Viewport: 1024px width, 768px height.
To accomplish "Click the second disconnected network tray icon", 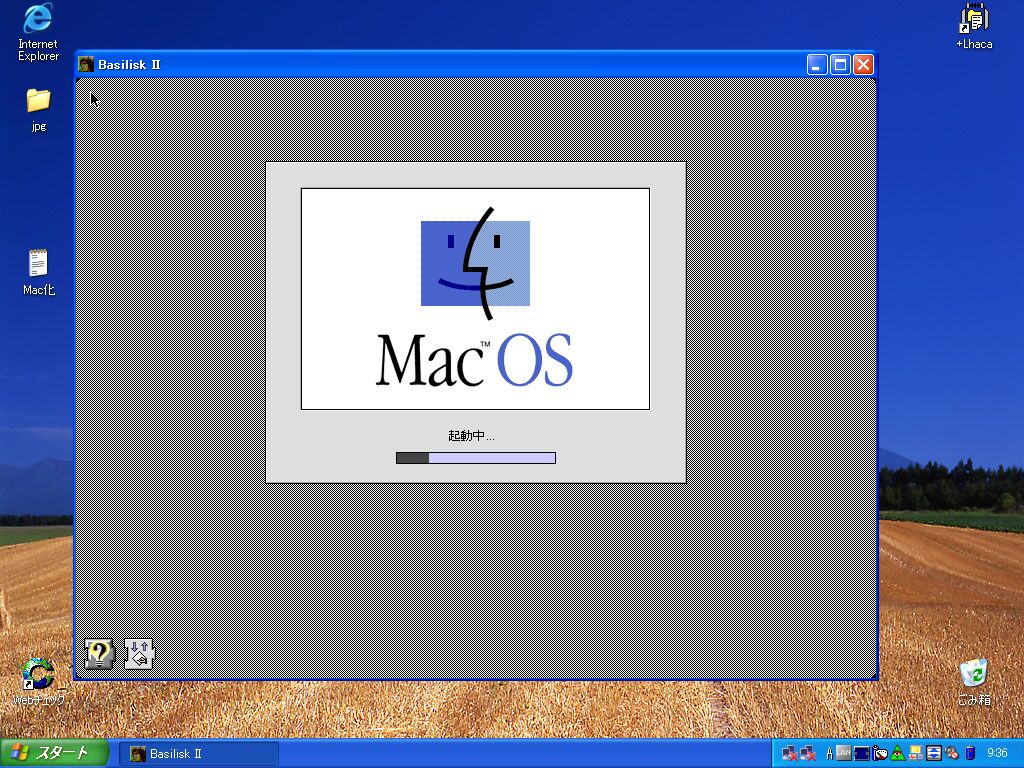I will coord(808,754).
